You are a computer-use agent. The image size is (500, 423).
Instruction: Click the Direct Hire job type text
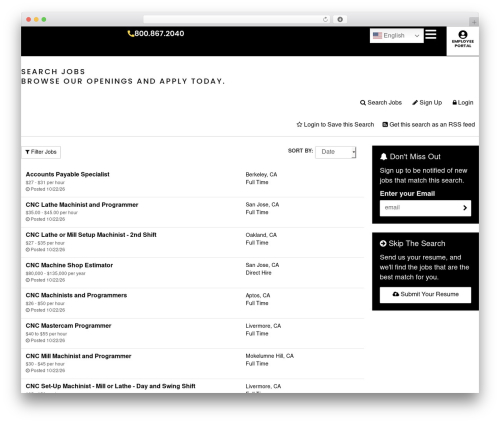(258, 273)
